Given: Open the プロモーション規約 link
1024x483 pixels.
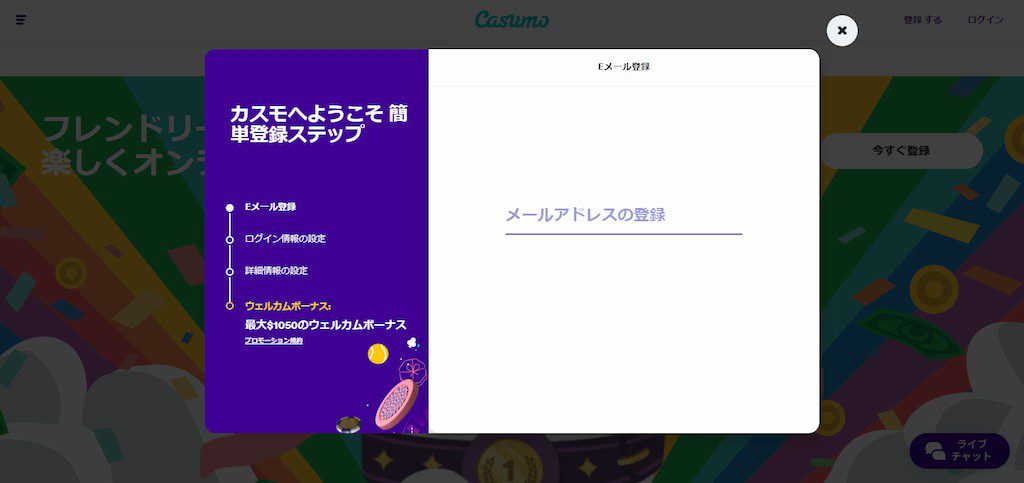Looking at the screenshot, I should pos(274,341).
